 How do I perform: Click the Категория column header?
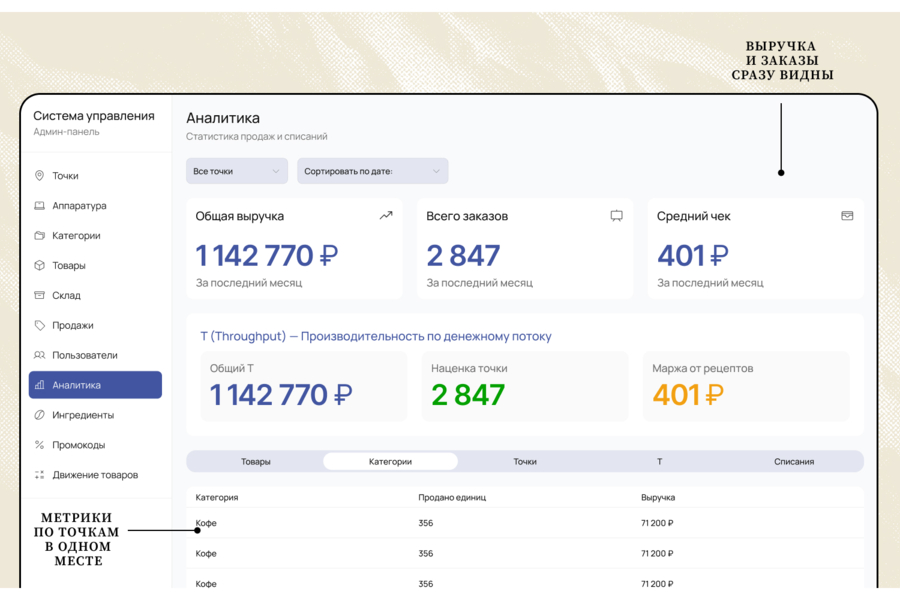tap(217, 497)
